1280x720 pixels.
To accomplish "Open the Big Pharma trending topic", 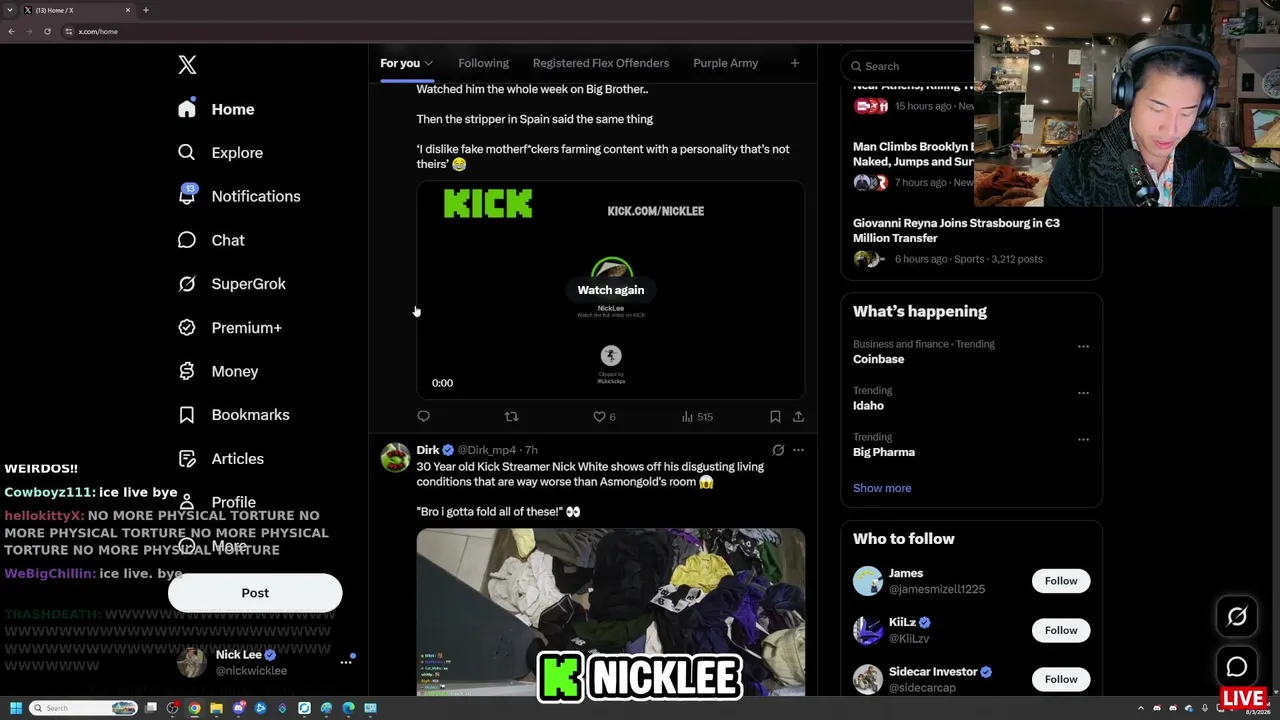I will [884, 452].
